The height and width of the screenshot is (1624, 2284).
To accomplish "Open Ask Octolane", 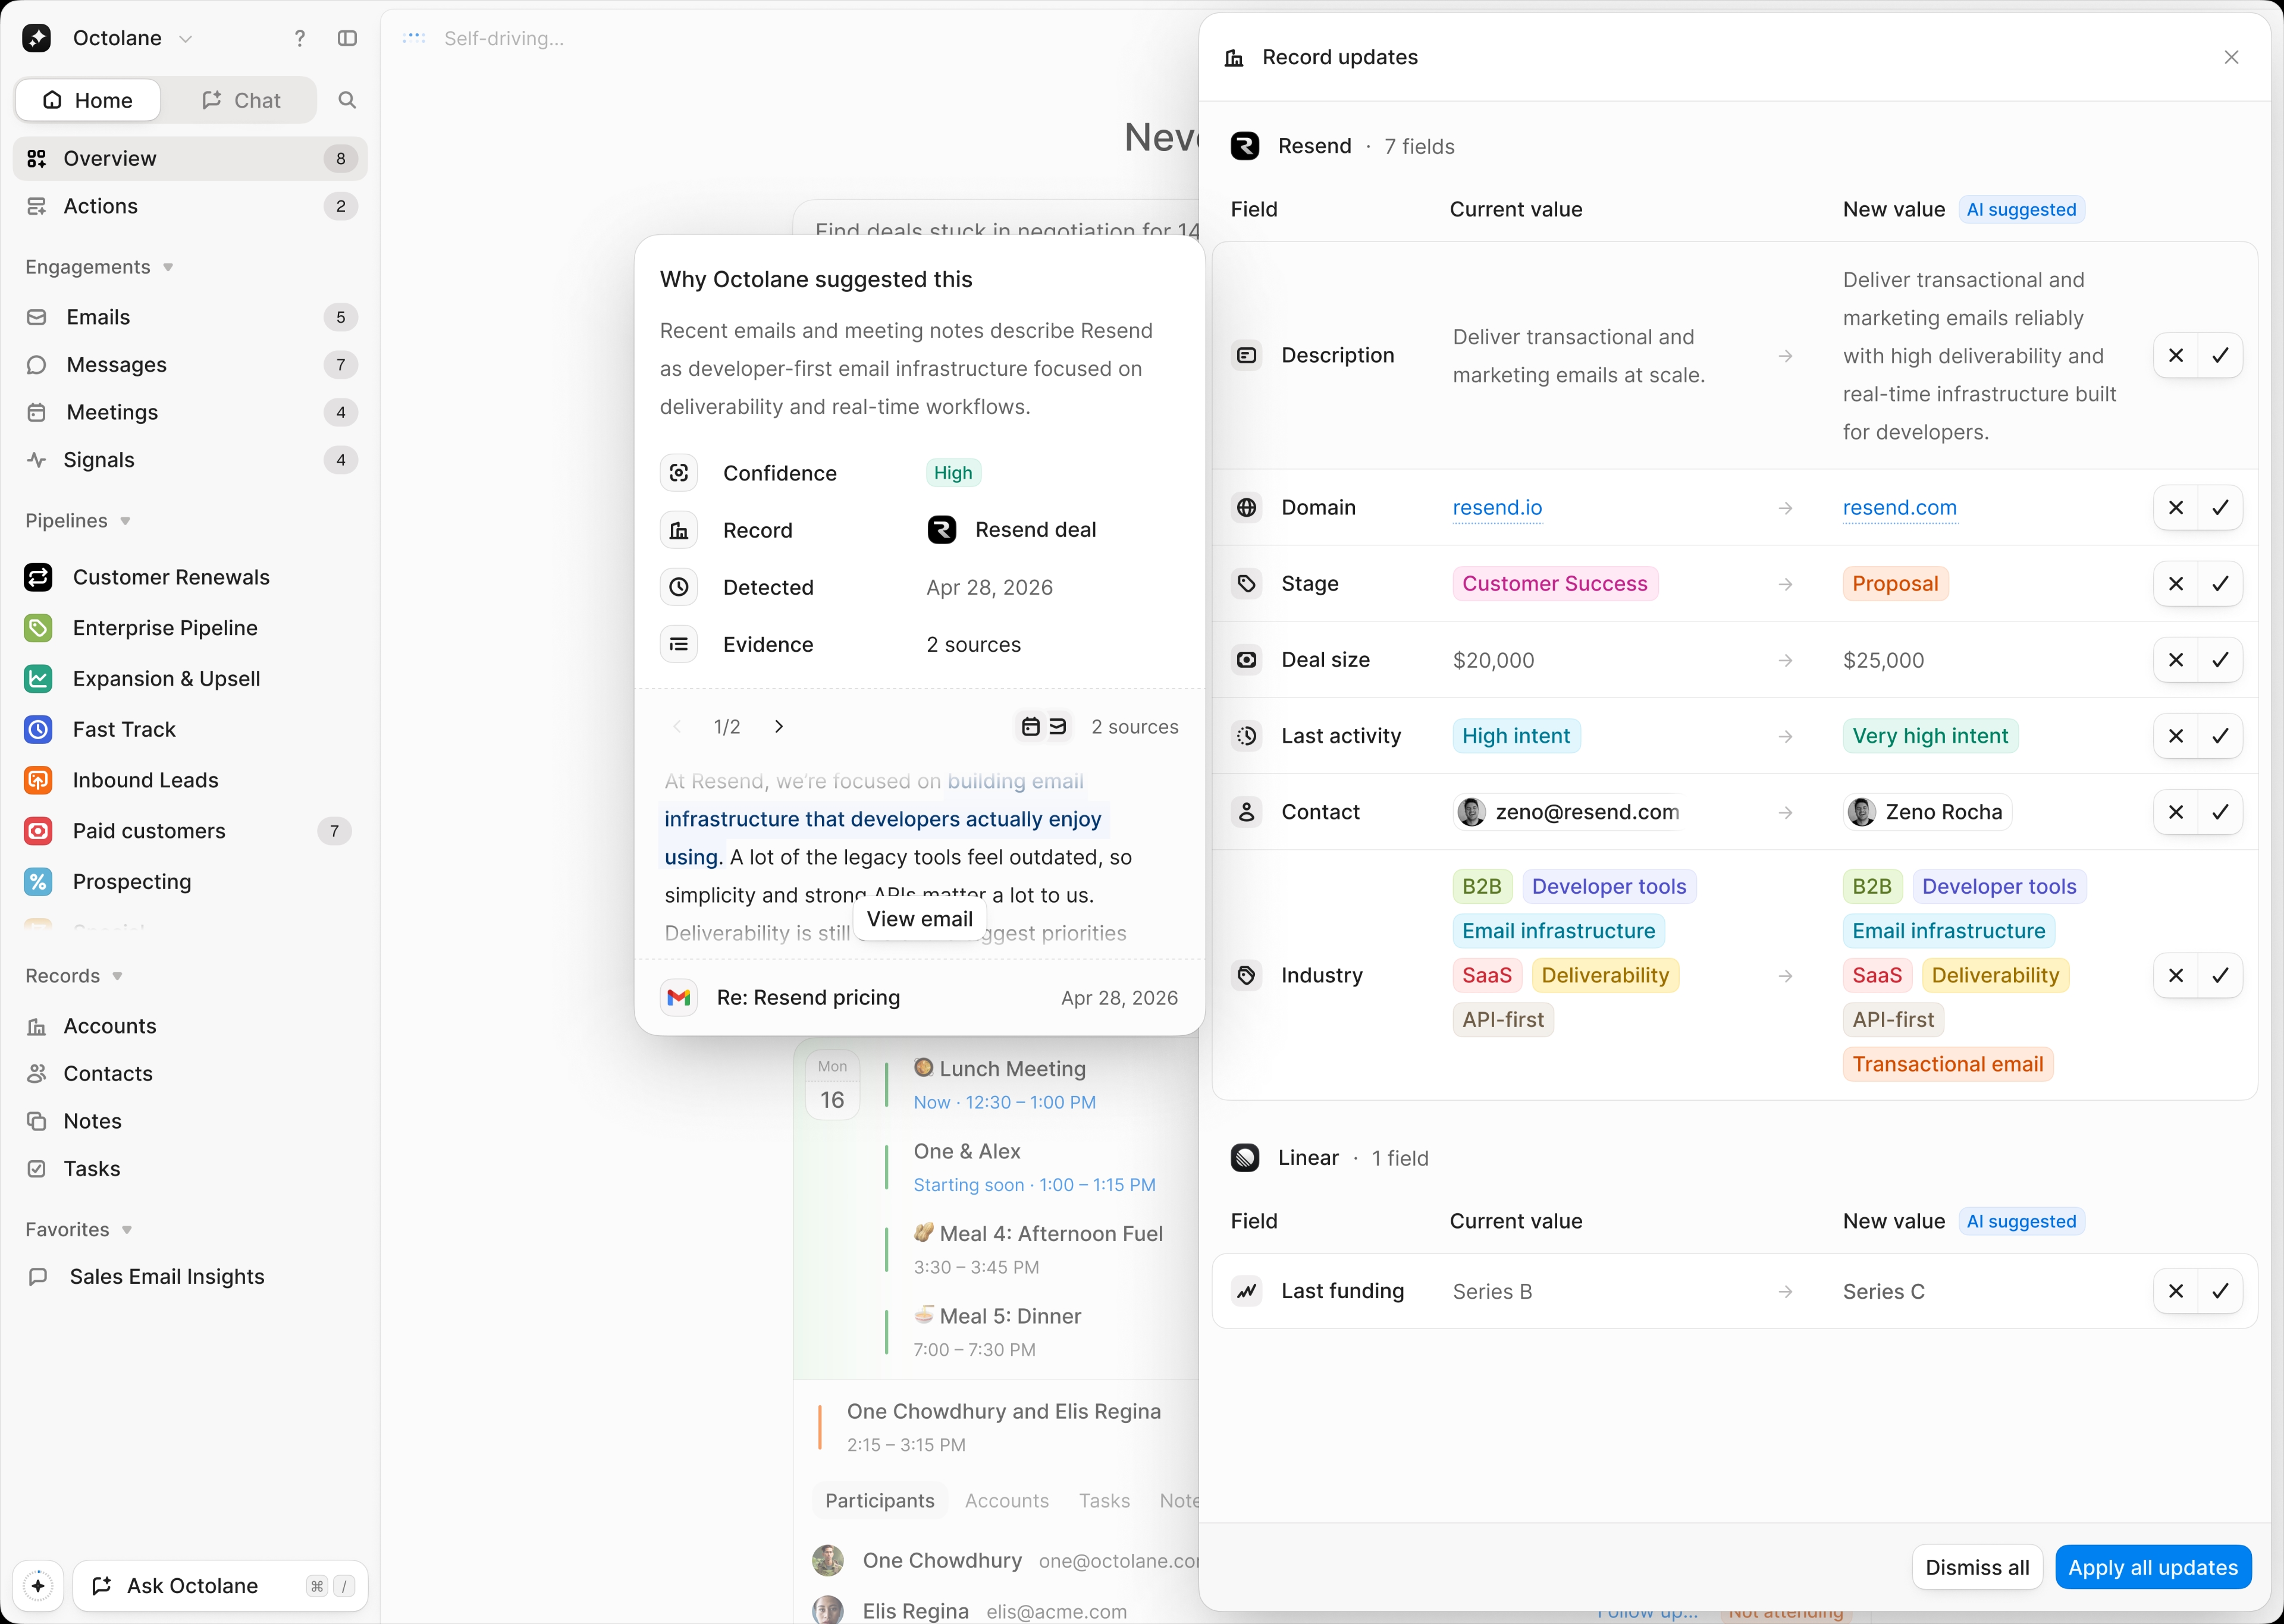I will (x=220, y=1586).
